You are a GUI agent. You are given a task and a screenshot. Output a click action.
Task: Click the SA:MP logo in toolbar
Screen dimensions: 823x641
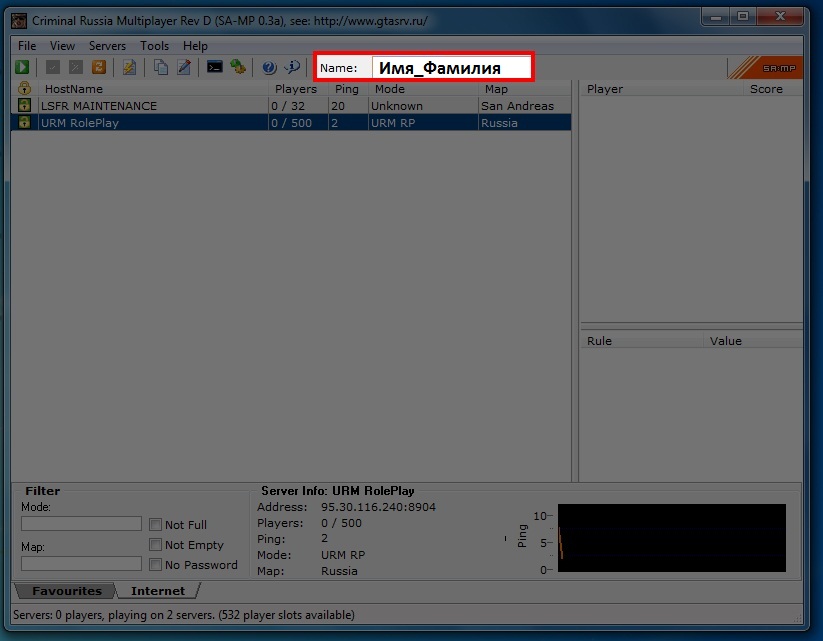pos(767,68)
